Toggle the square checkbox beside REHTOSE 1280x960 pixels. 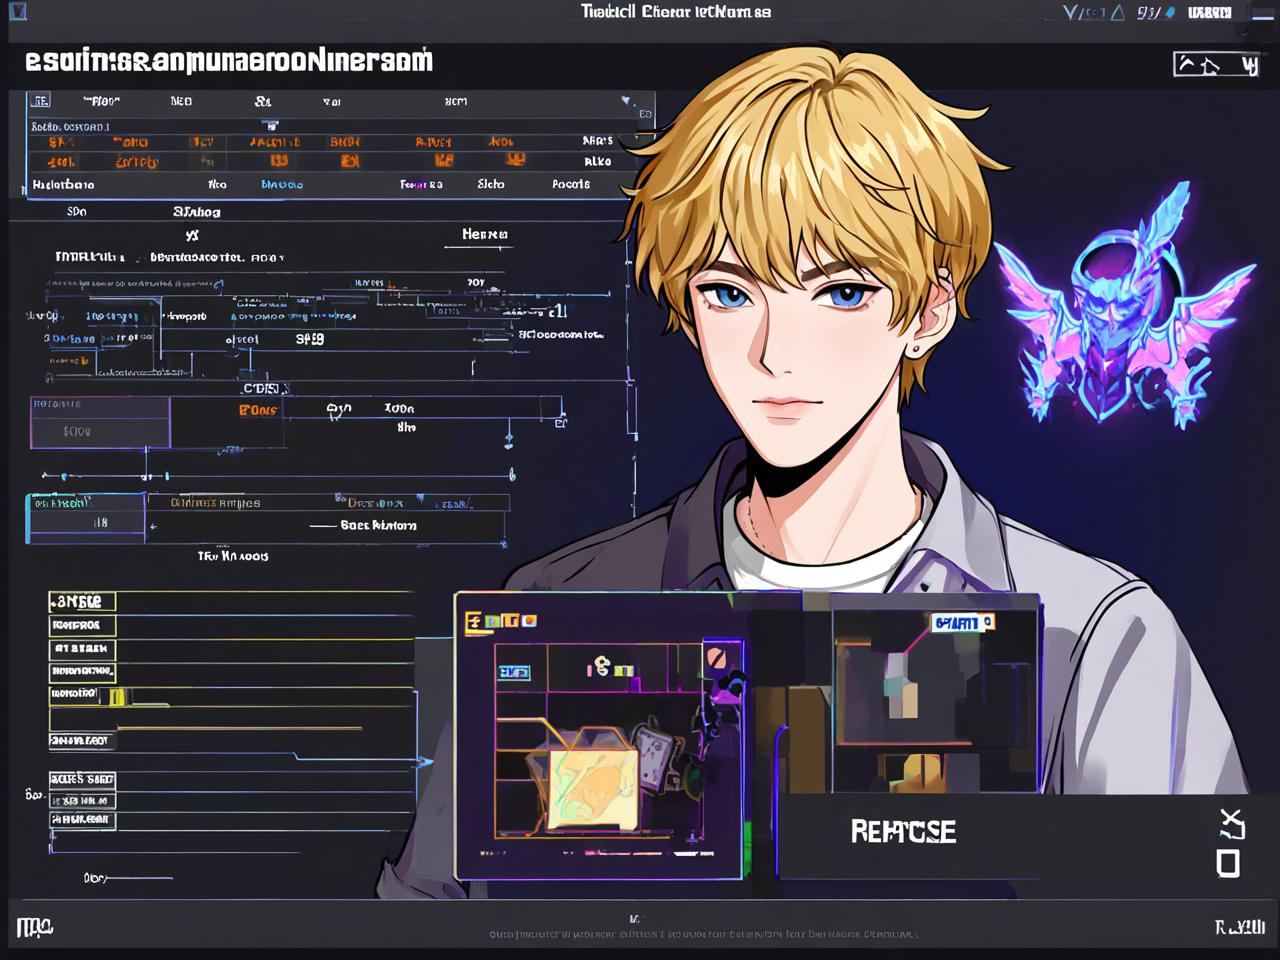1228,863
